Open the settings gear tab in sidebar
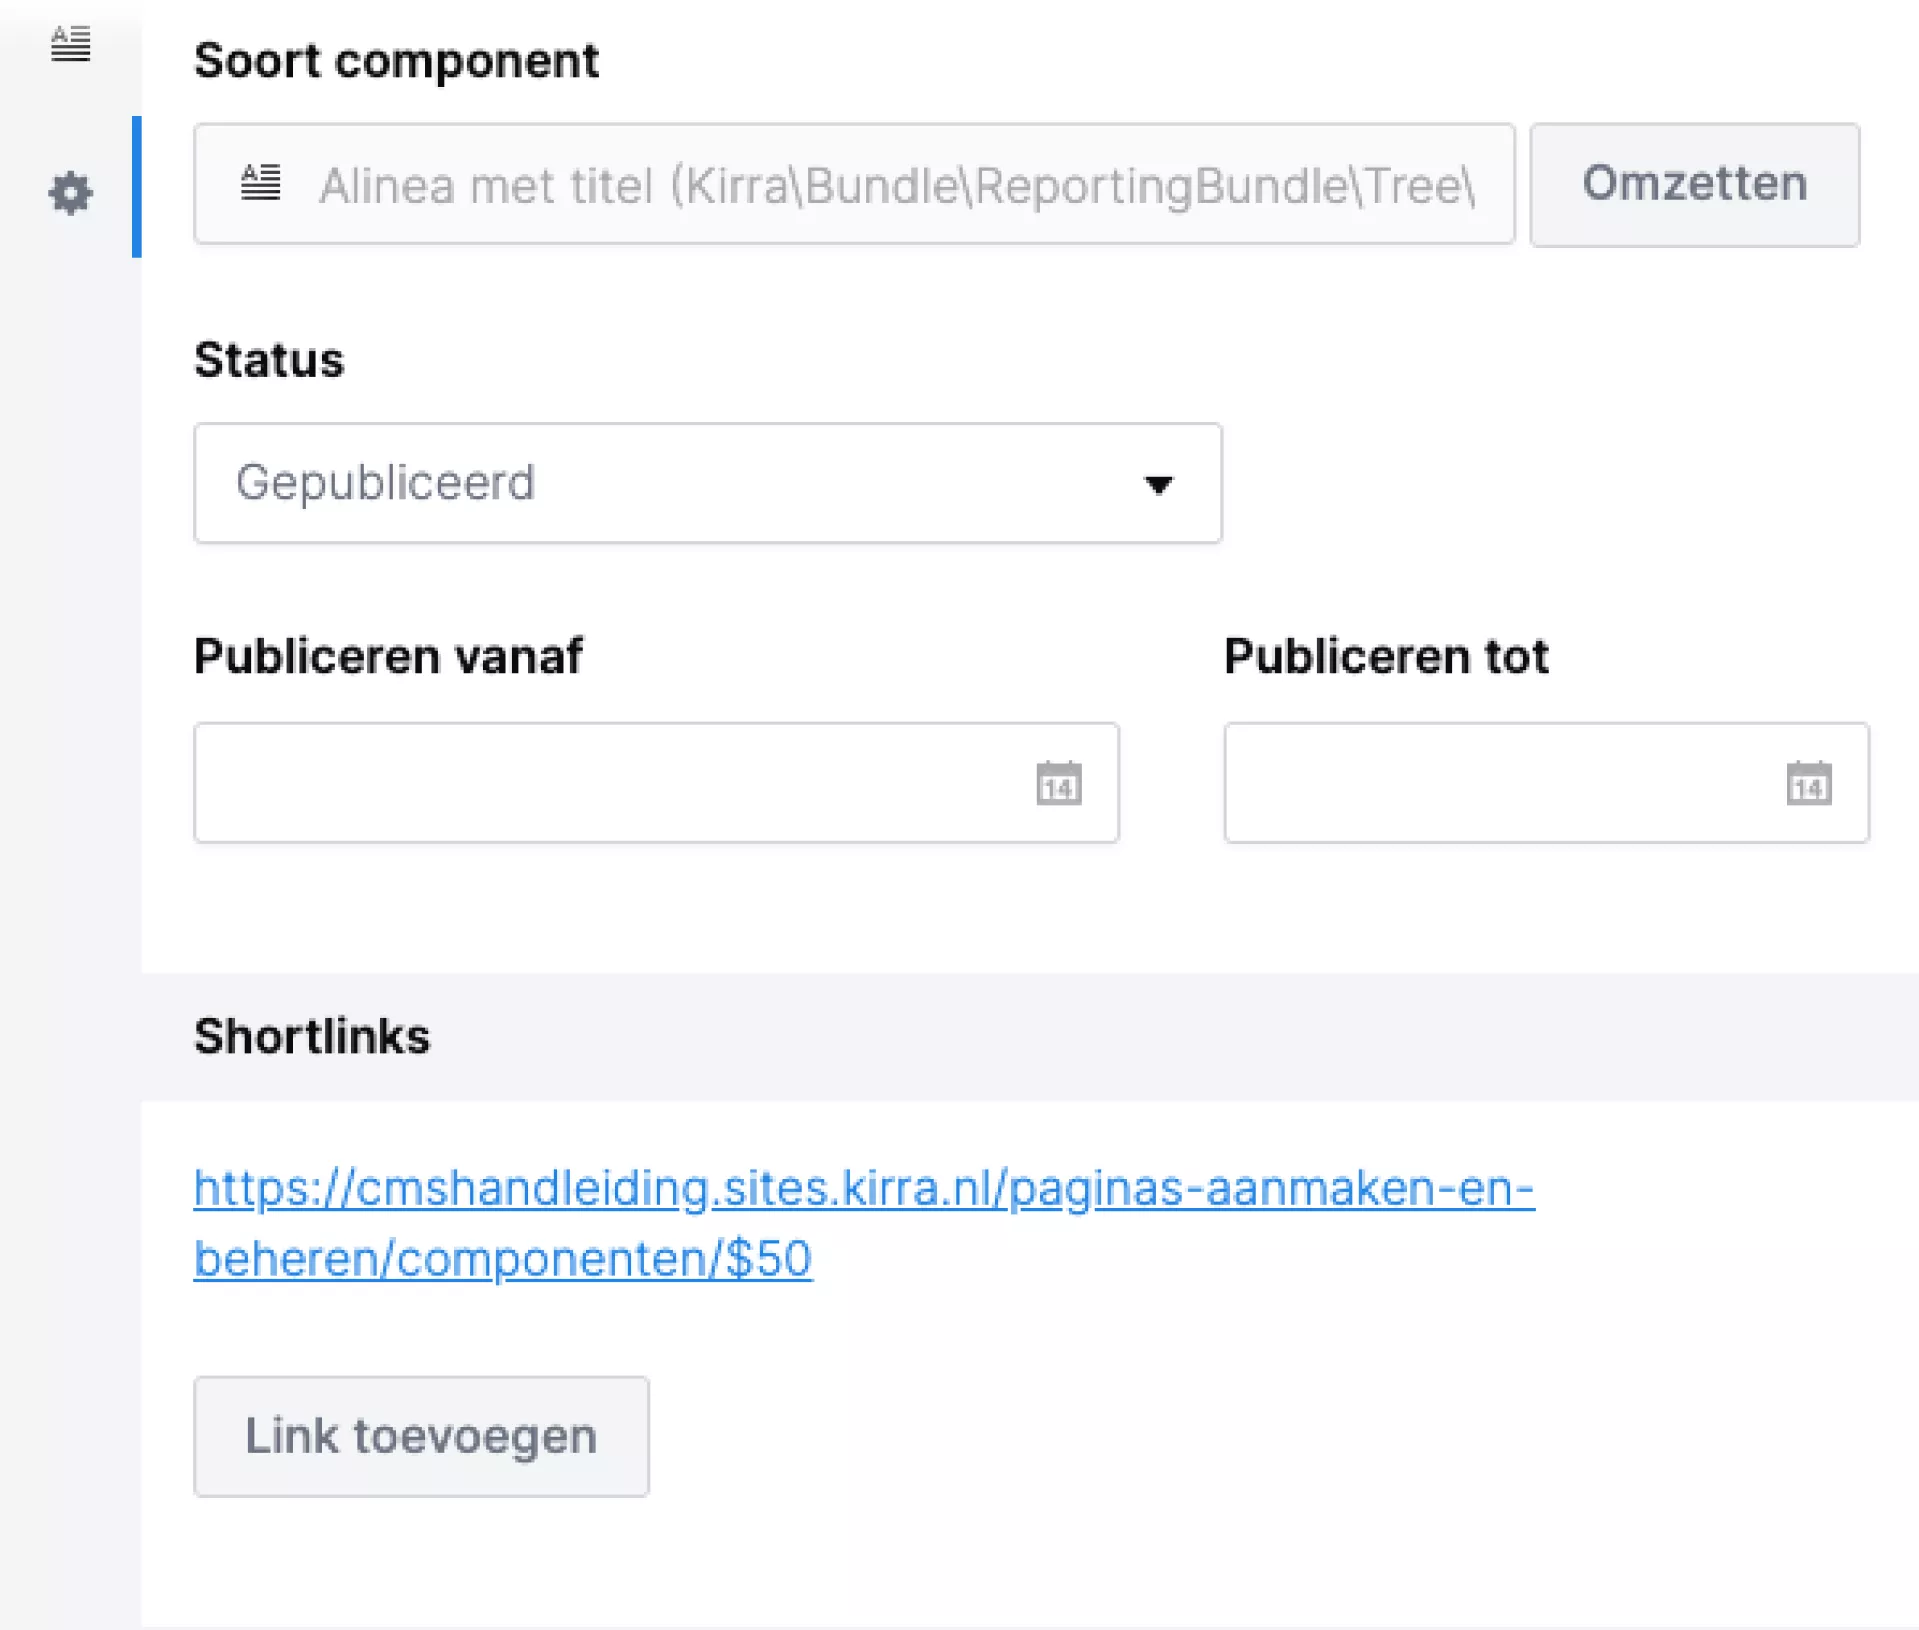This screenshot has height=1630, width=1919. [x=70, y=192]
